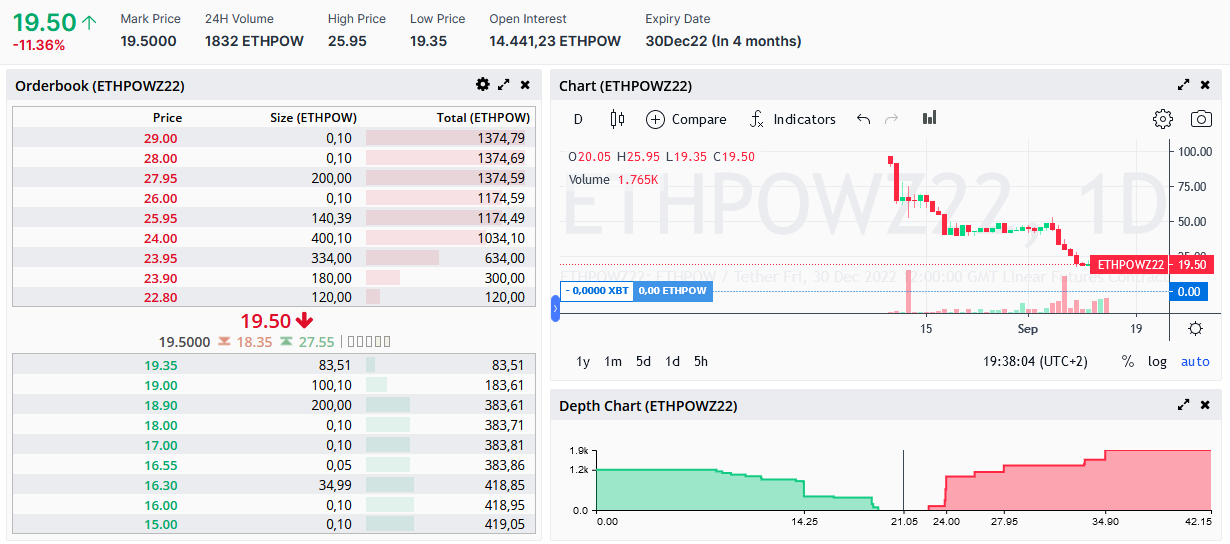The image size is (1230, 544).
Task: Open the candlestick chart style selector
Action: (x=617, y=119)
